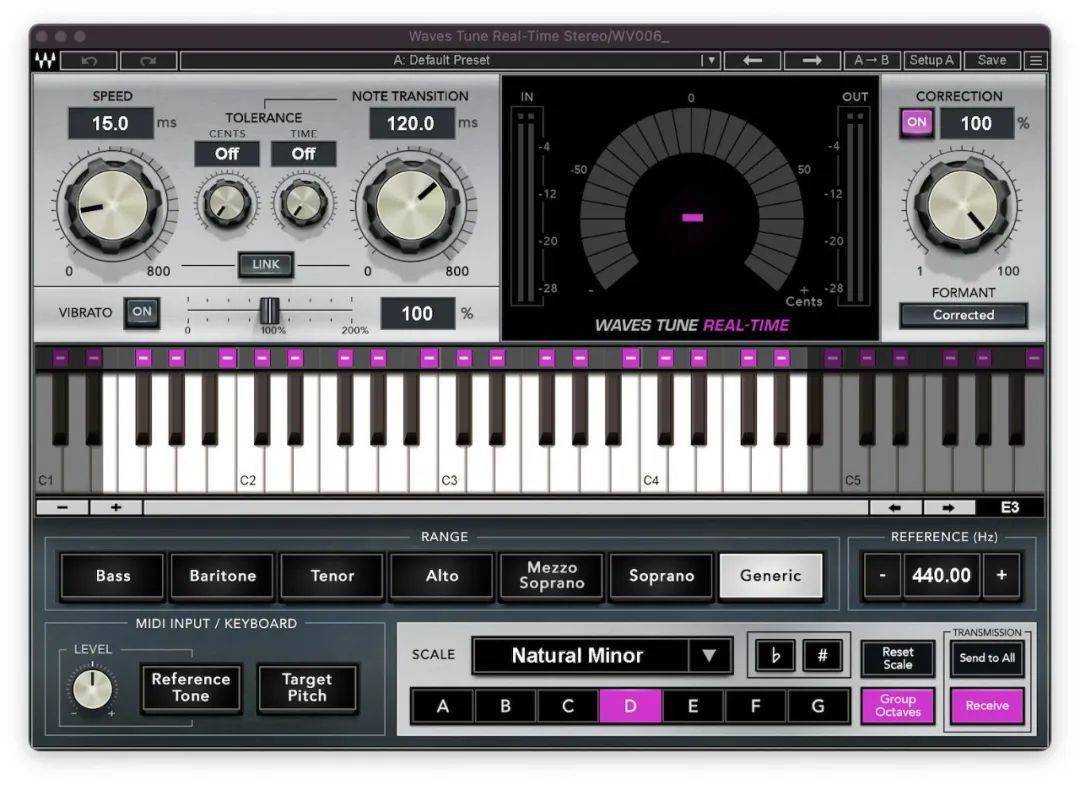Click the Speed knob
This screenshot has width=1080, height=785.
(114, 206)
